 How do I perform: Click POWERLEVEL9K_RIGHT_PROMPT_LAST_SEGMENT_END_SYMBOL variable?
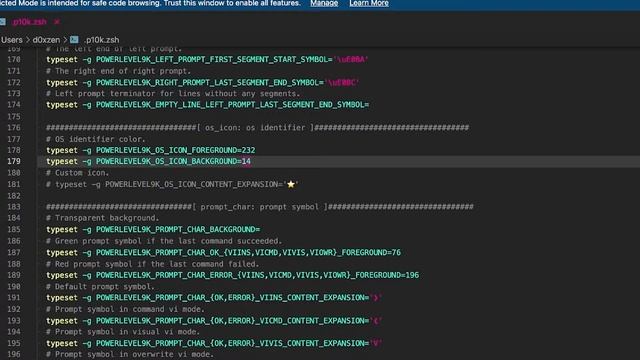point(207,82)
